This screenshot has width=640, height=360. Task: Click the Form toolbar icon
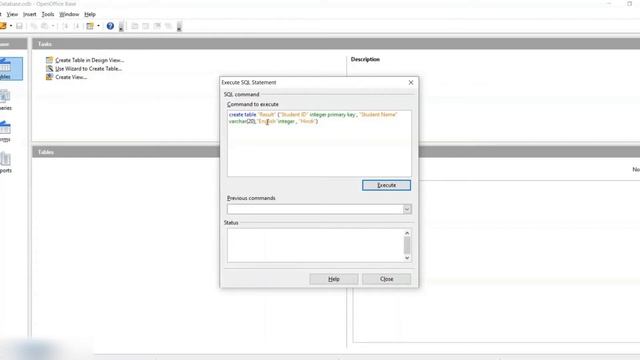pos(90,26)
